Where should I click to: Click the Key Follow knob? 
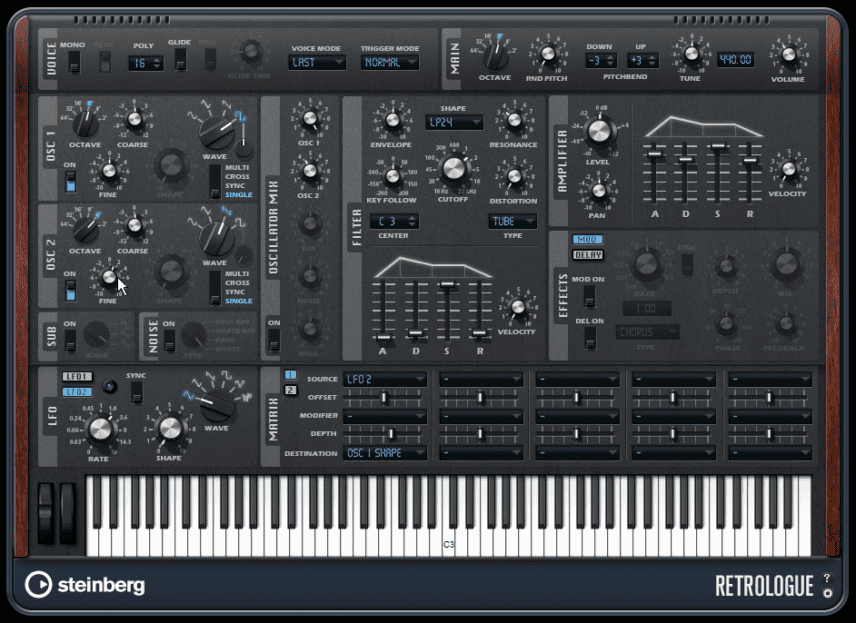[x=392, y=176]
